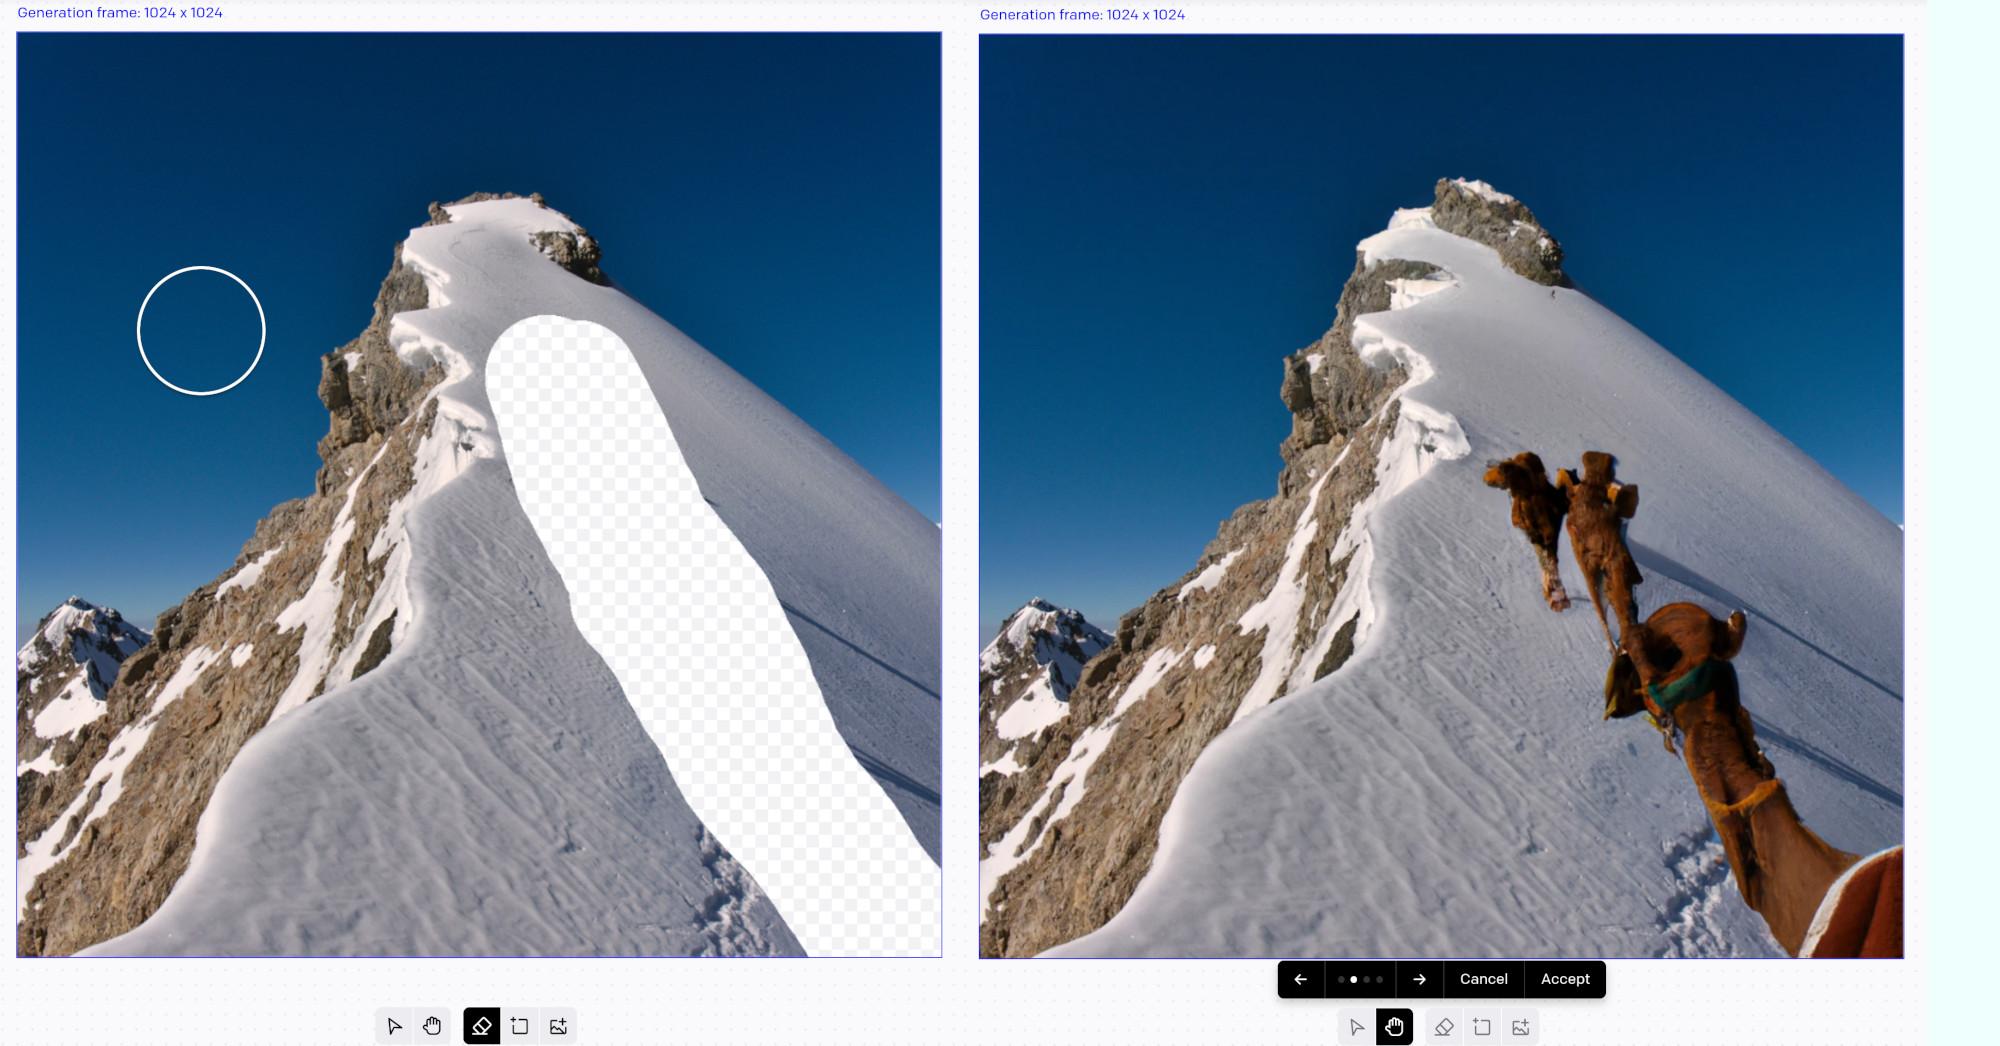Activate the hand tool under the right canvas
2000x1046 pixels.
pyautogui.click(x=1394, y=1026)
